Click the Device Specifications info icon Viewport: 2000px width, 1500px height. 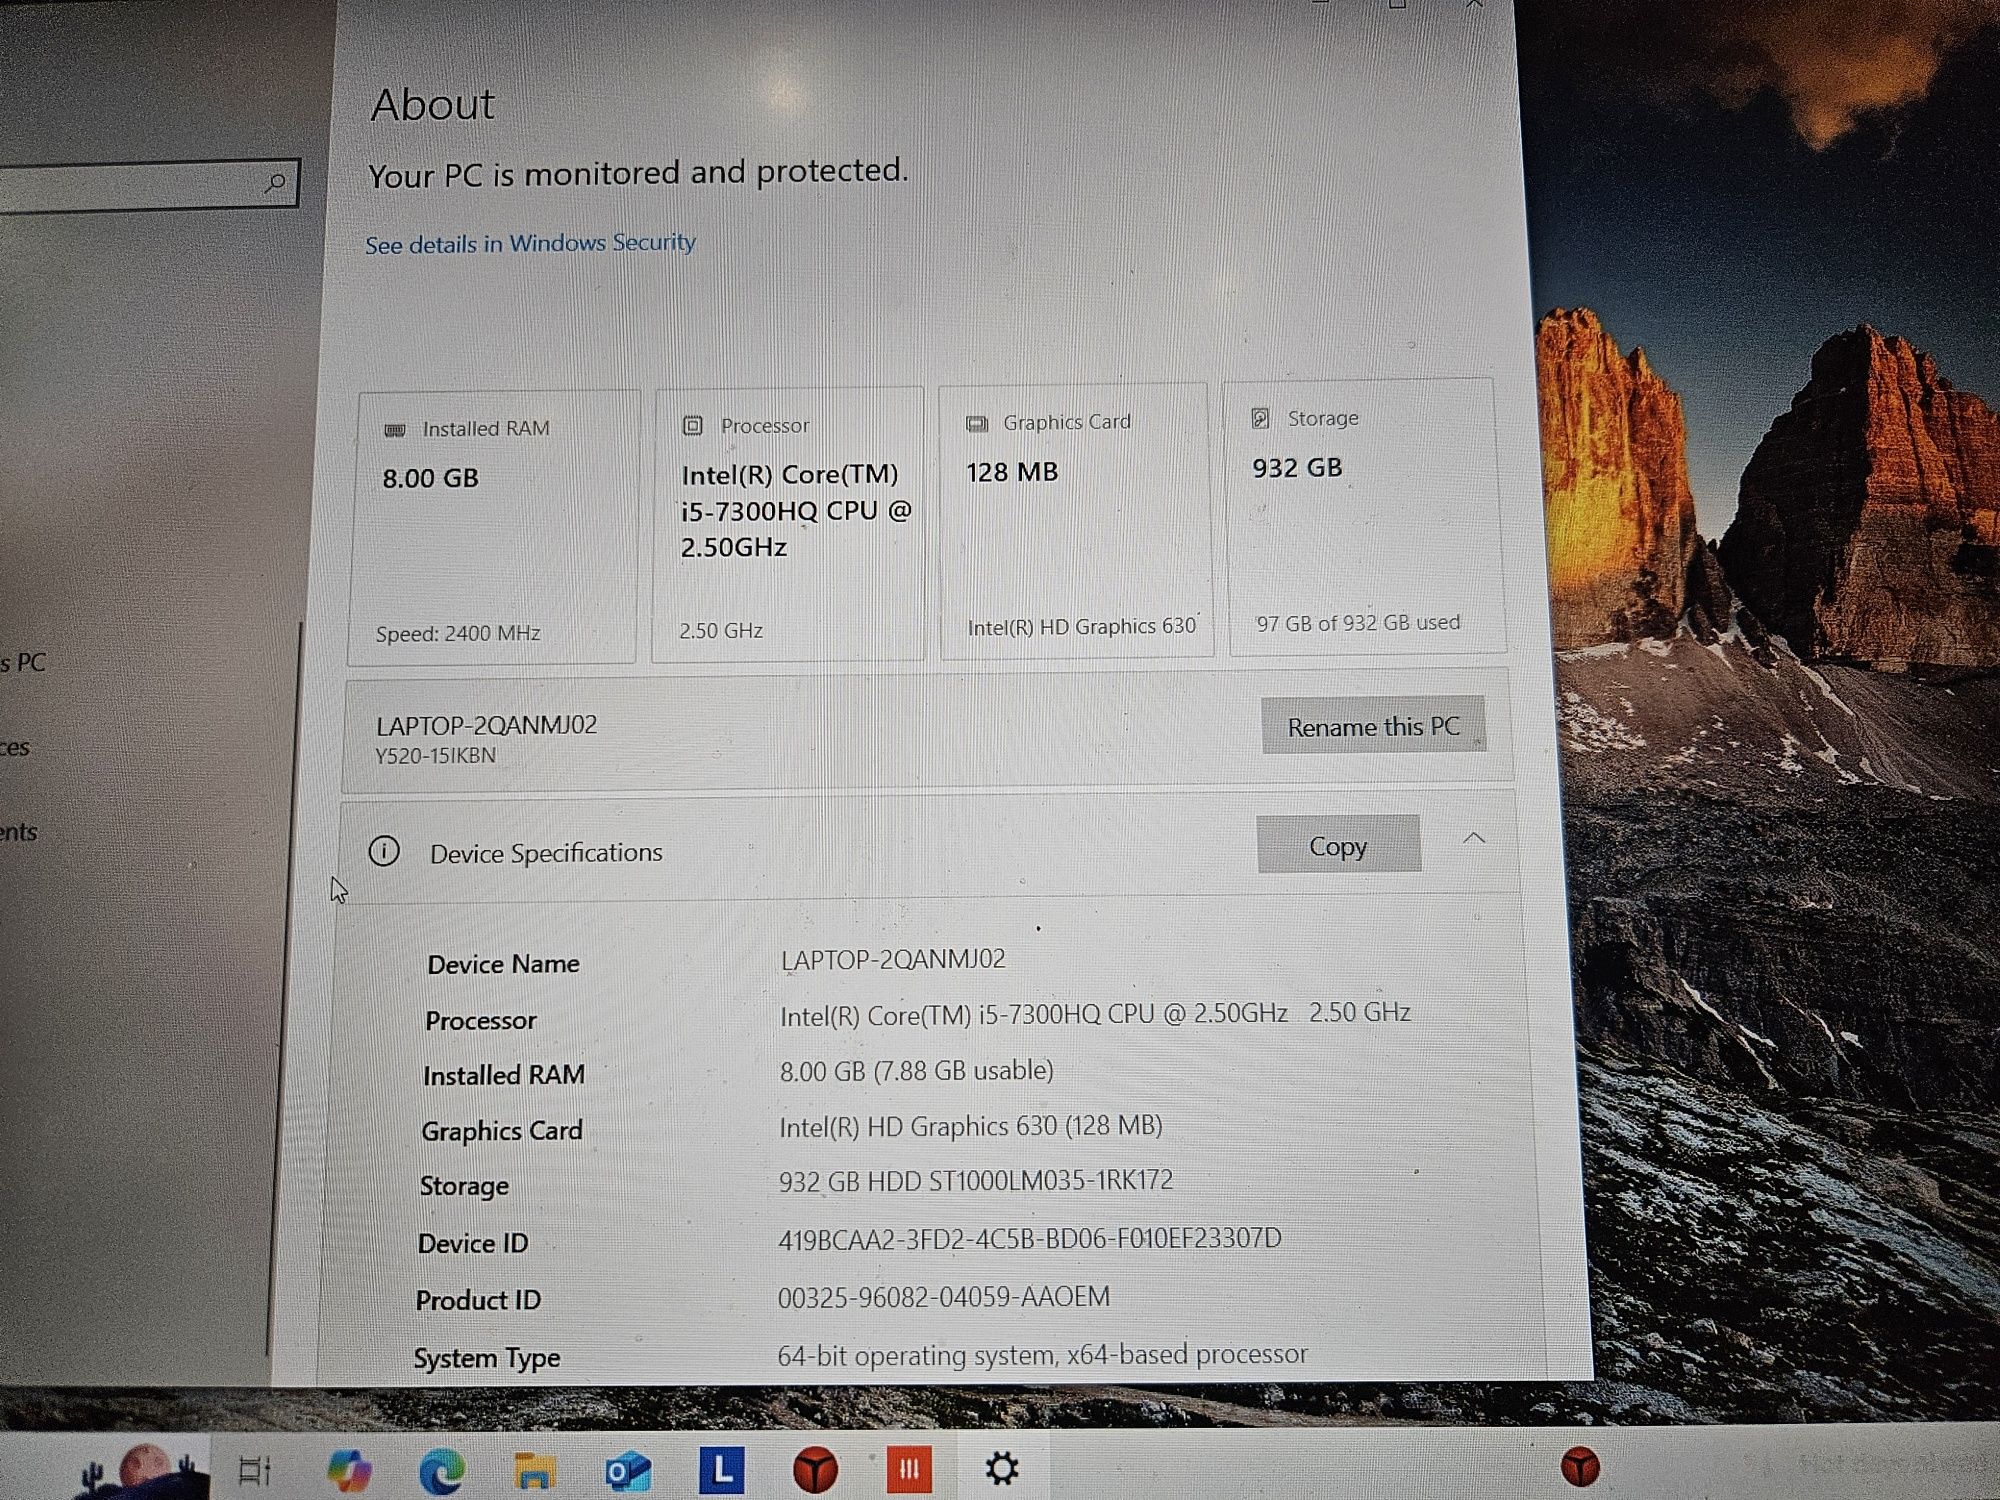384,851
